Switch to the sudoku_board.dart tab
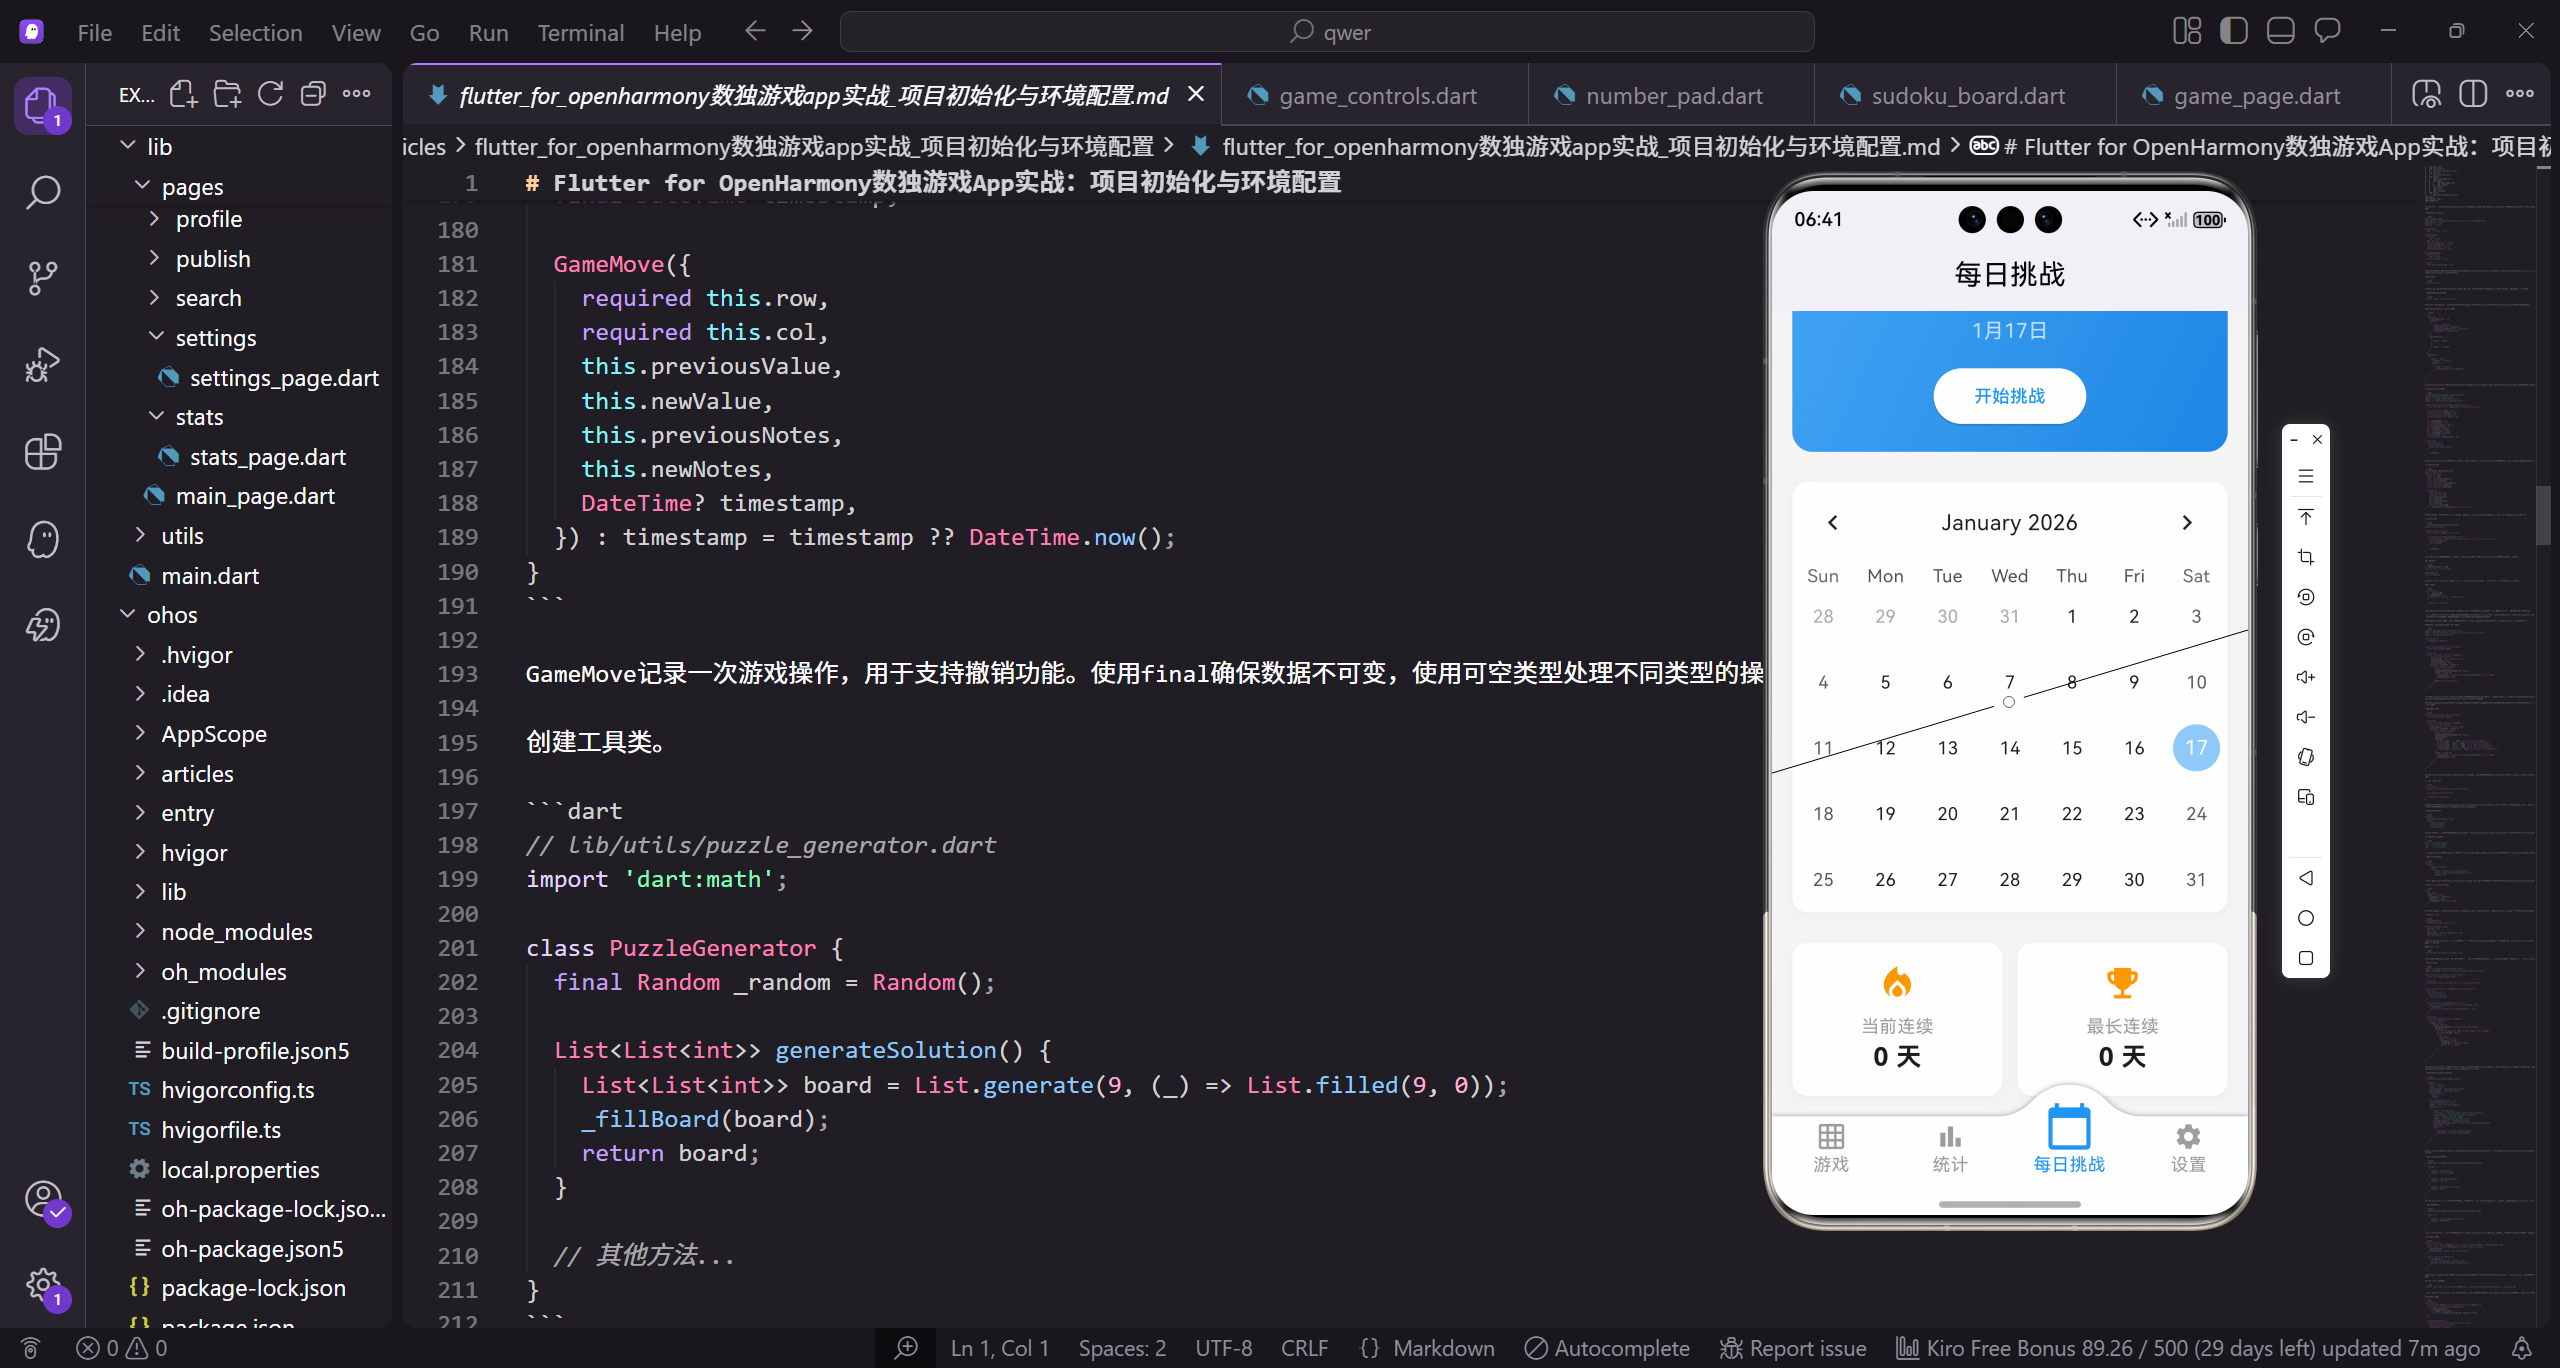The height and width of the screenshot is (1368, 2560). click(1966, 96)
